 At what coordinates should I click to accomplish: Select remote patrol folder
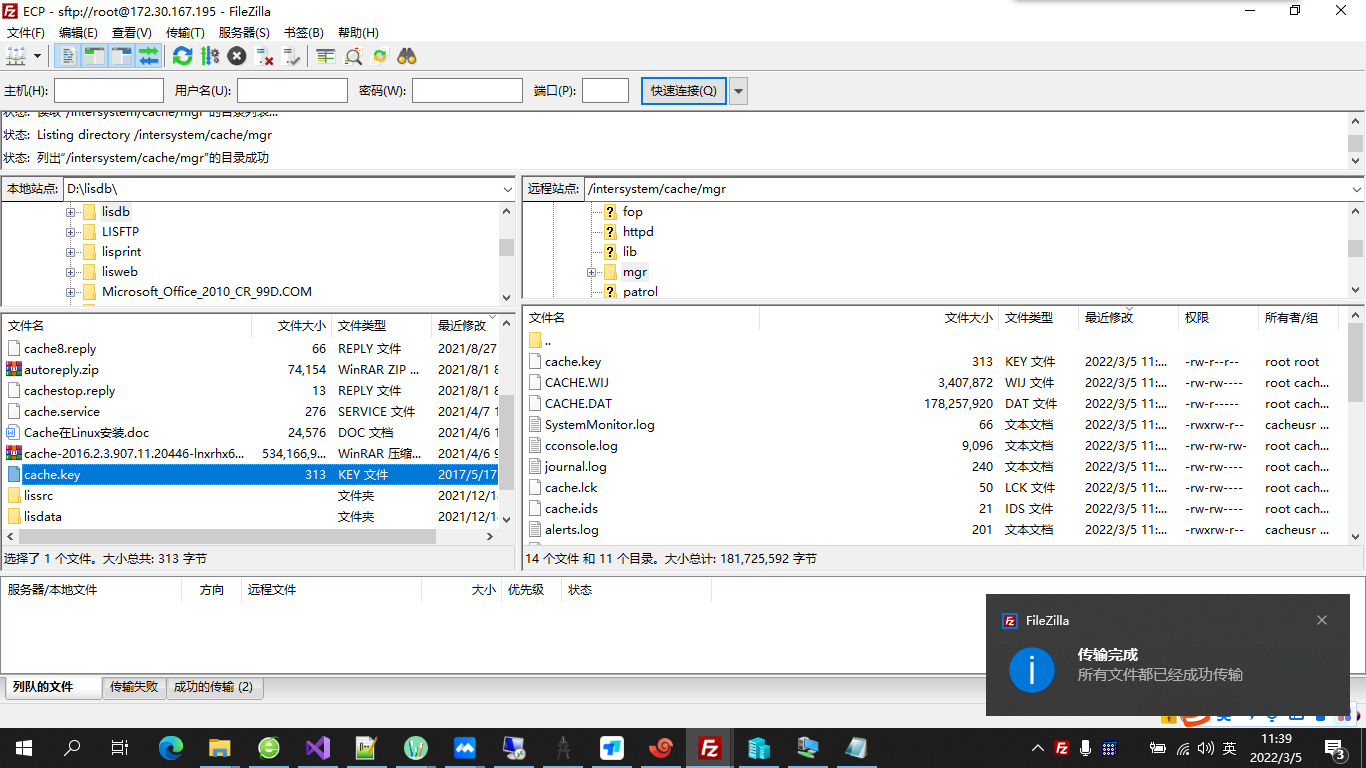pos(640,292)
